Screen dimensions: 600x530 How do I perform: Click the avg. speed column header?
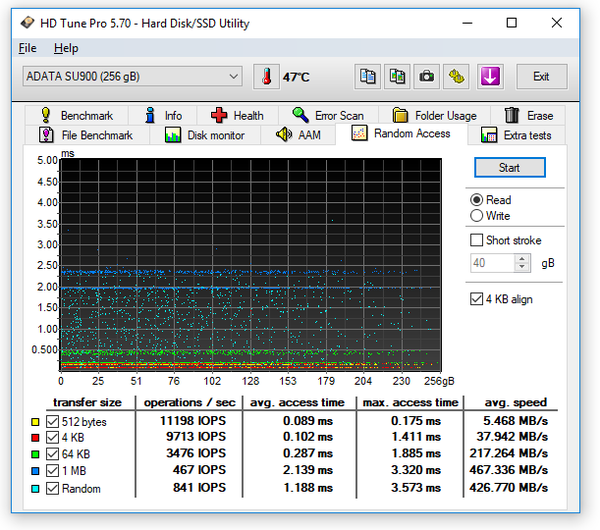(515, 402)
